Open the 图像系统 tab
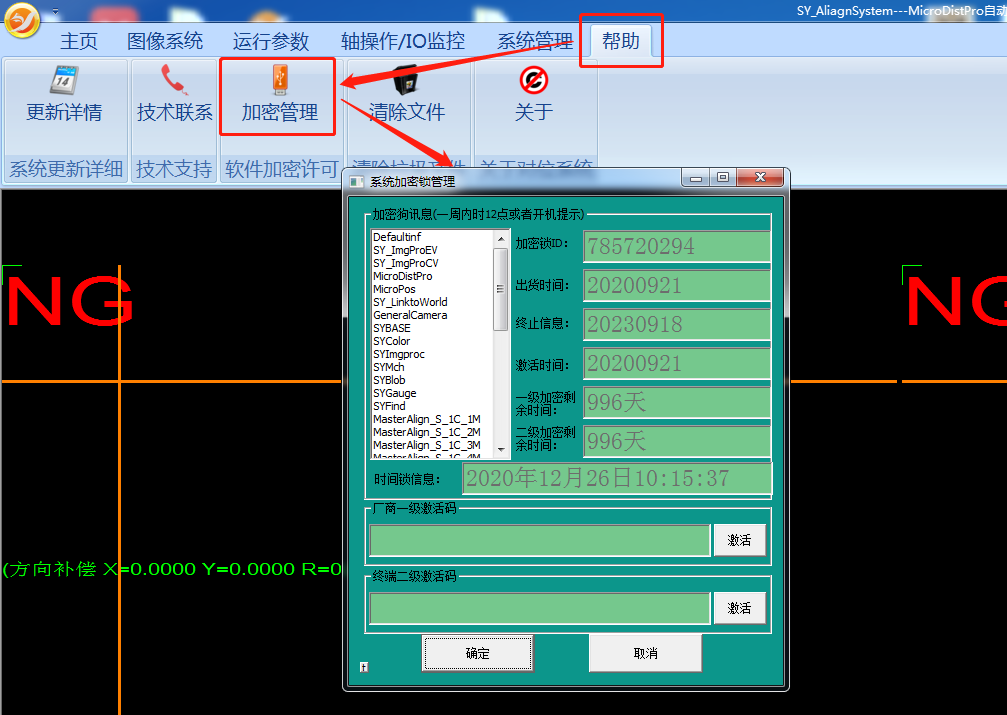1007x715 pixels. tap(165, 41)
